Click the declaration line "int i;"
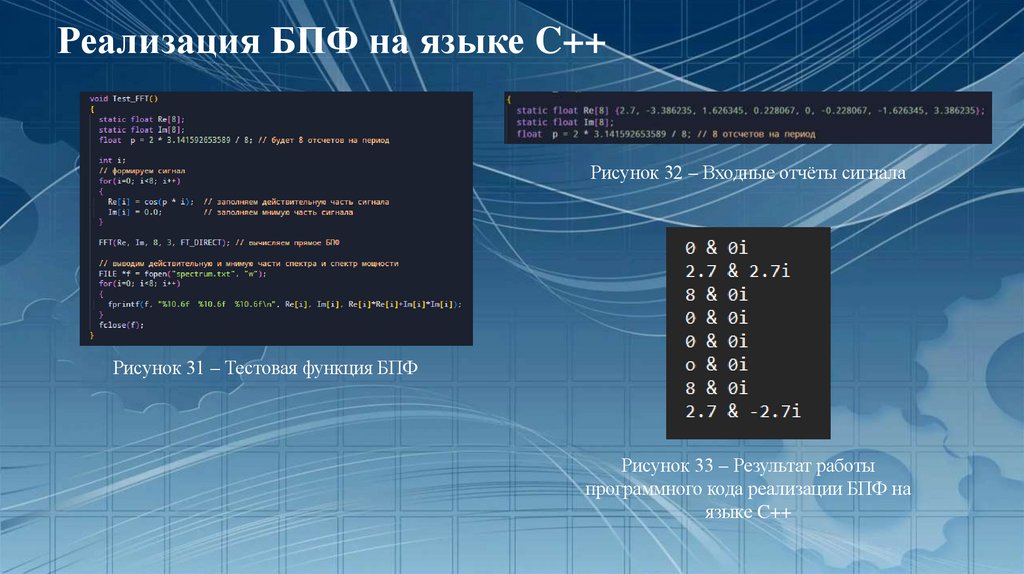 tap(112, 160)
